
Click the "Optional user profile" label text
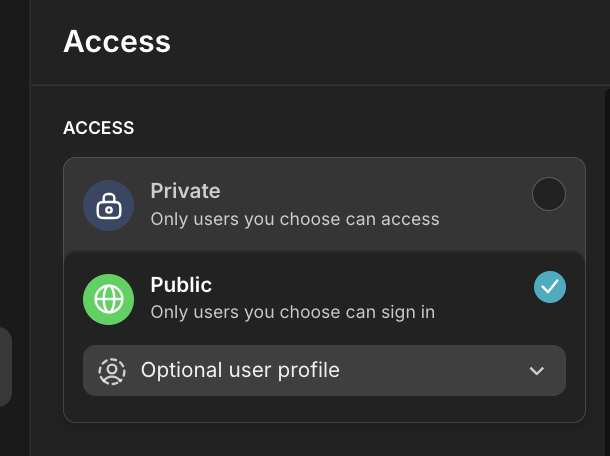coord(240,371)
